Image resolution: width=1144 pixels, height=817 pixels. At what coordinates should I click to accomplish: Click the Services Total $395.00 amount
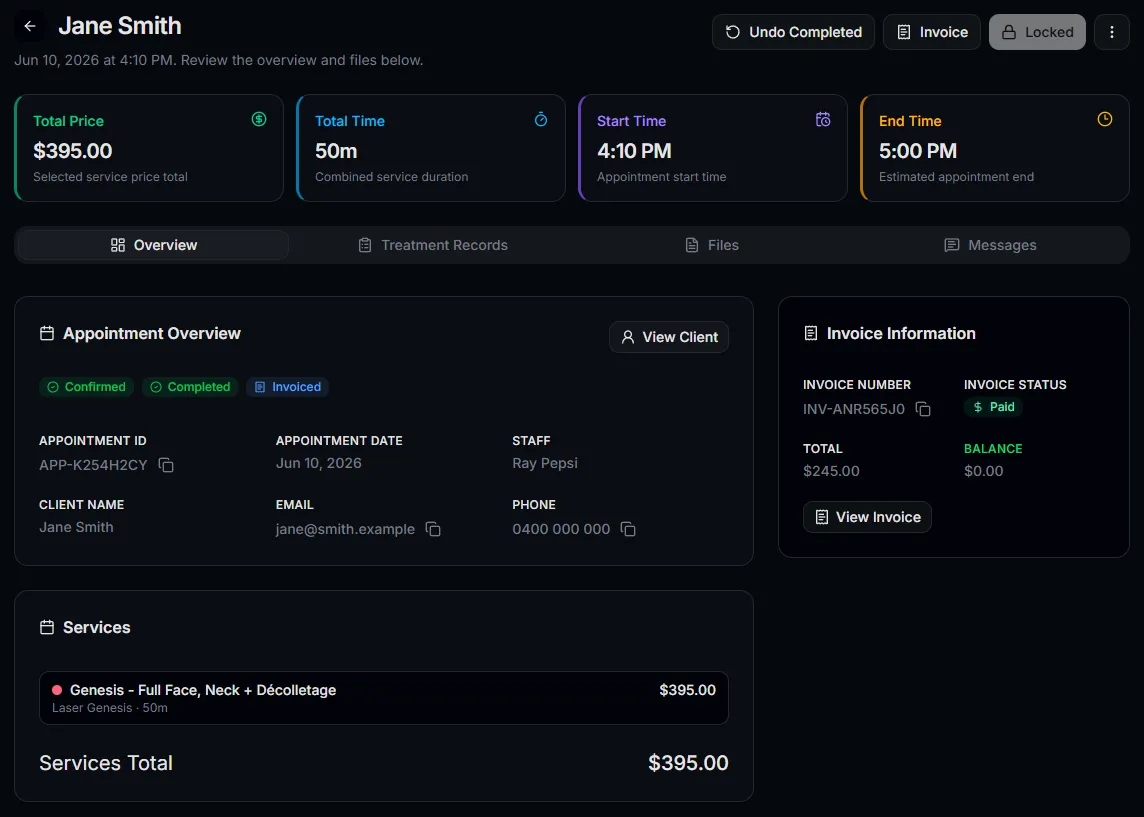688,763
